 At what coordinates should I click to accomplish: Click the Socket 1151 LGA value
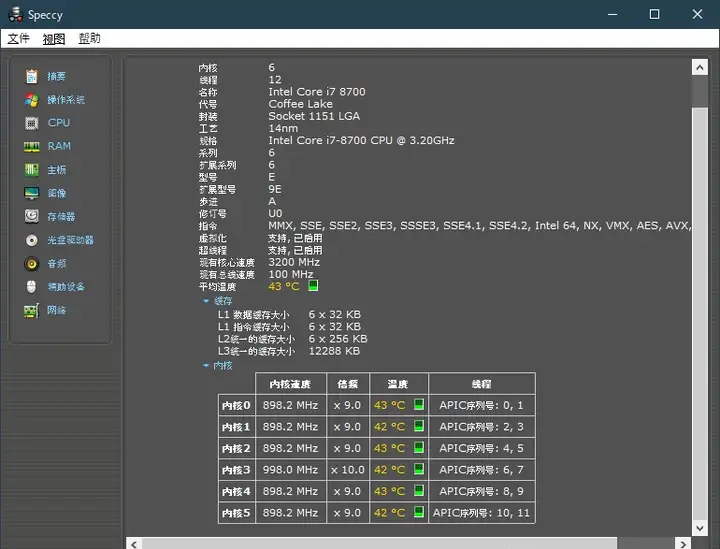(x=314, y=116)
